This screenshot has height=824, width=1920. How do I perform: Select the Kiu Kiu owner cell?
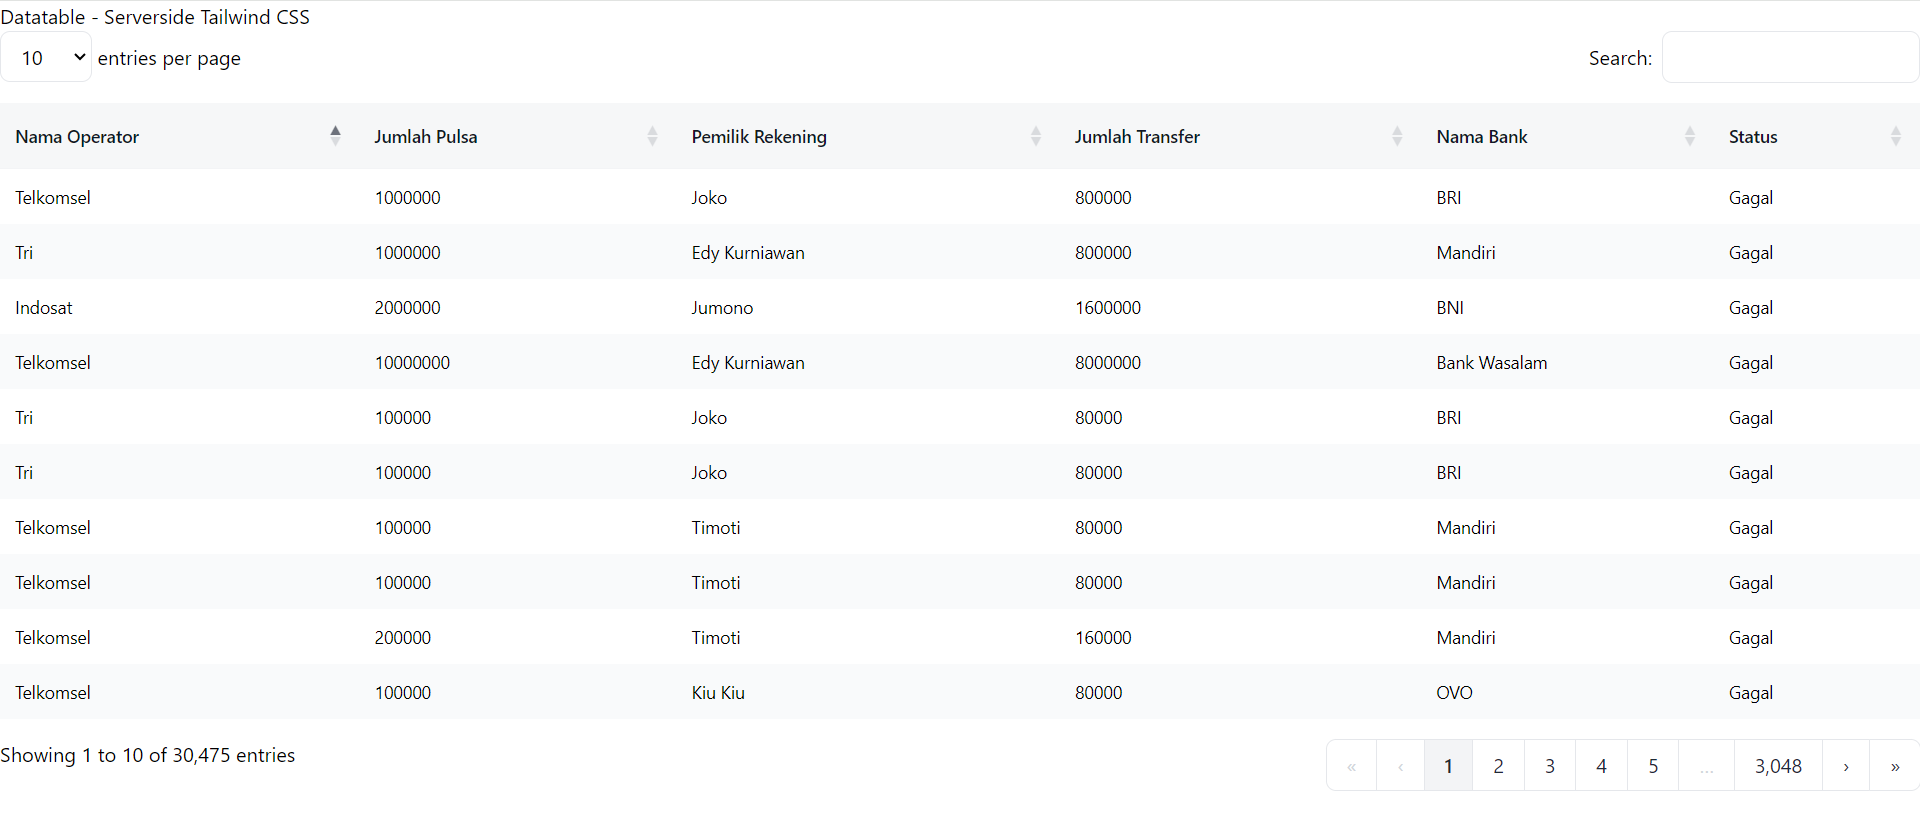coord(718,693)
